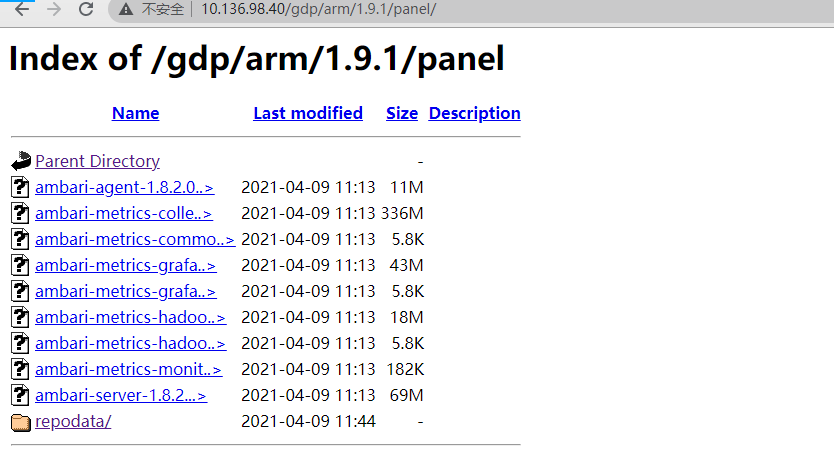Click the file icon beside ambari-server-1.8.2
The width and height of the screenshot is (834, 451).
point(20,395)
